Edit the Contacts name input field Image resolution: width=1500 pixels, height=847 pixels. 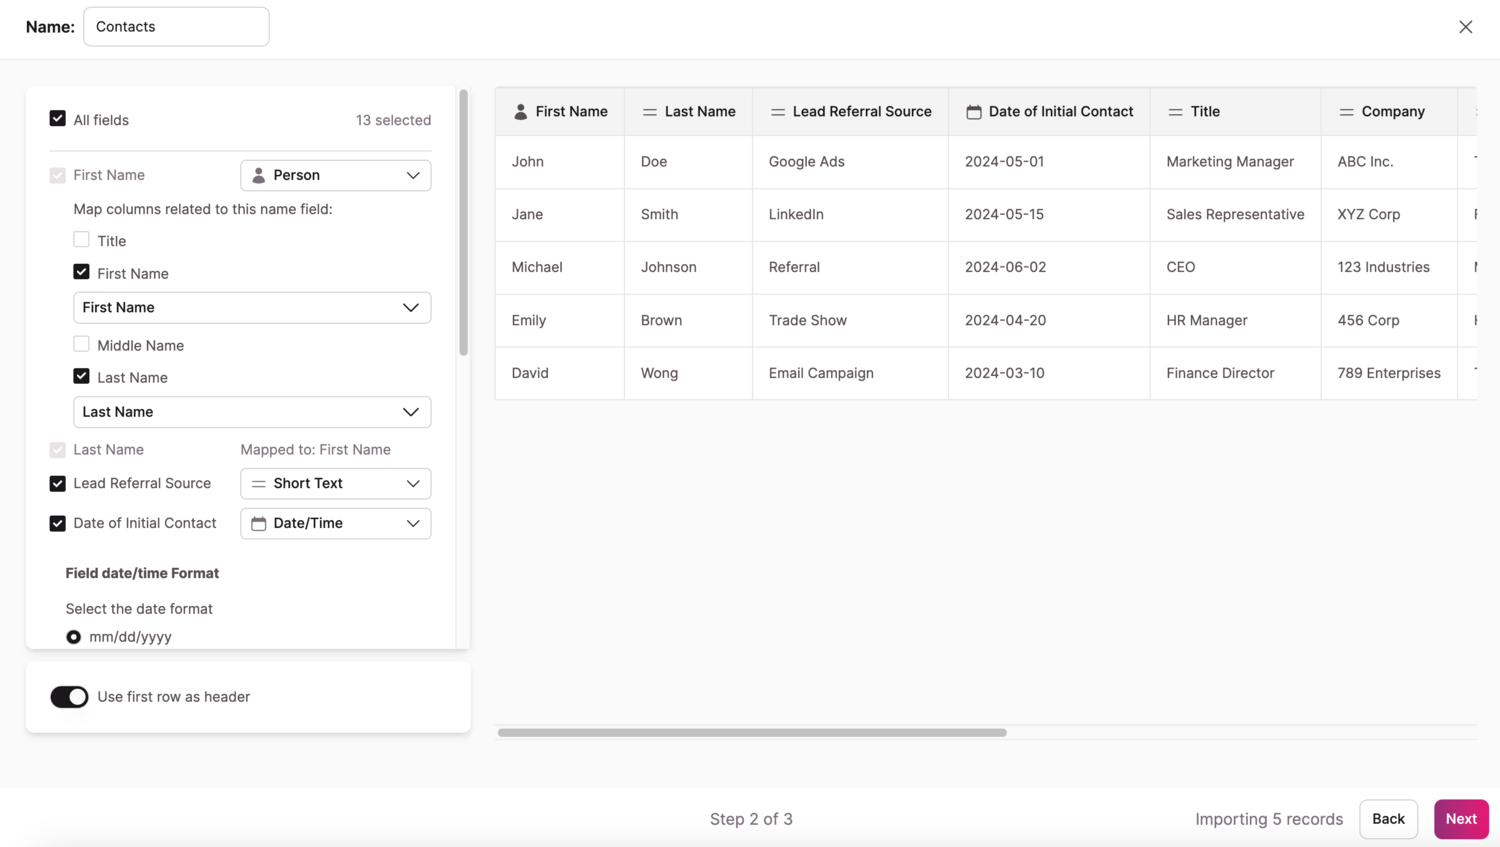[176, 27]
